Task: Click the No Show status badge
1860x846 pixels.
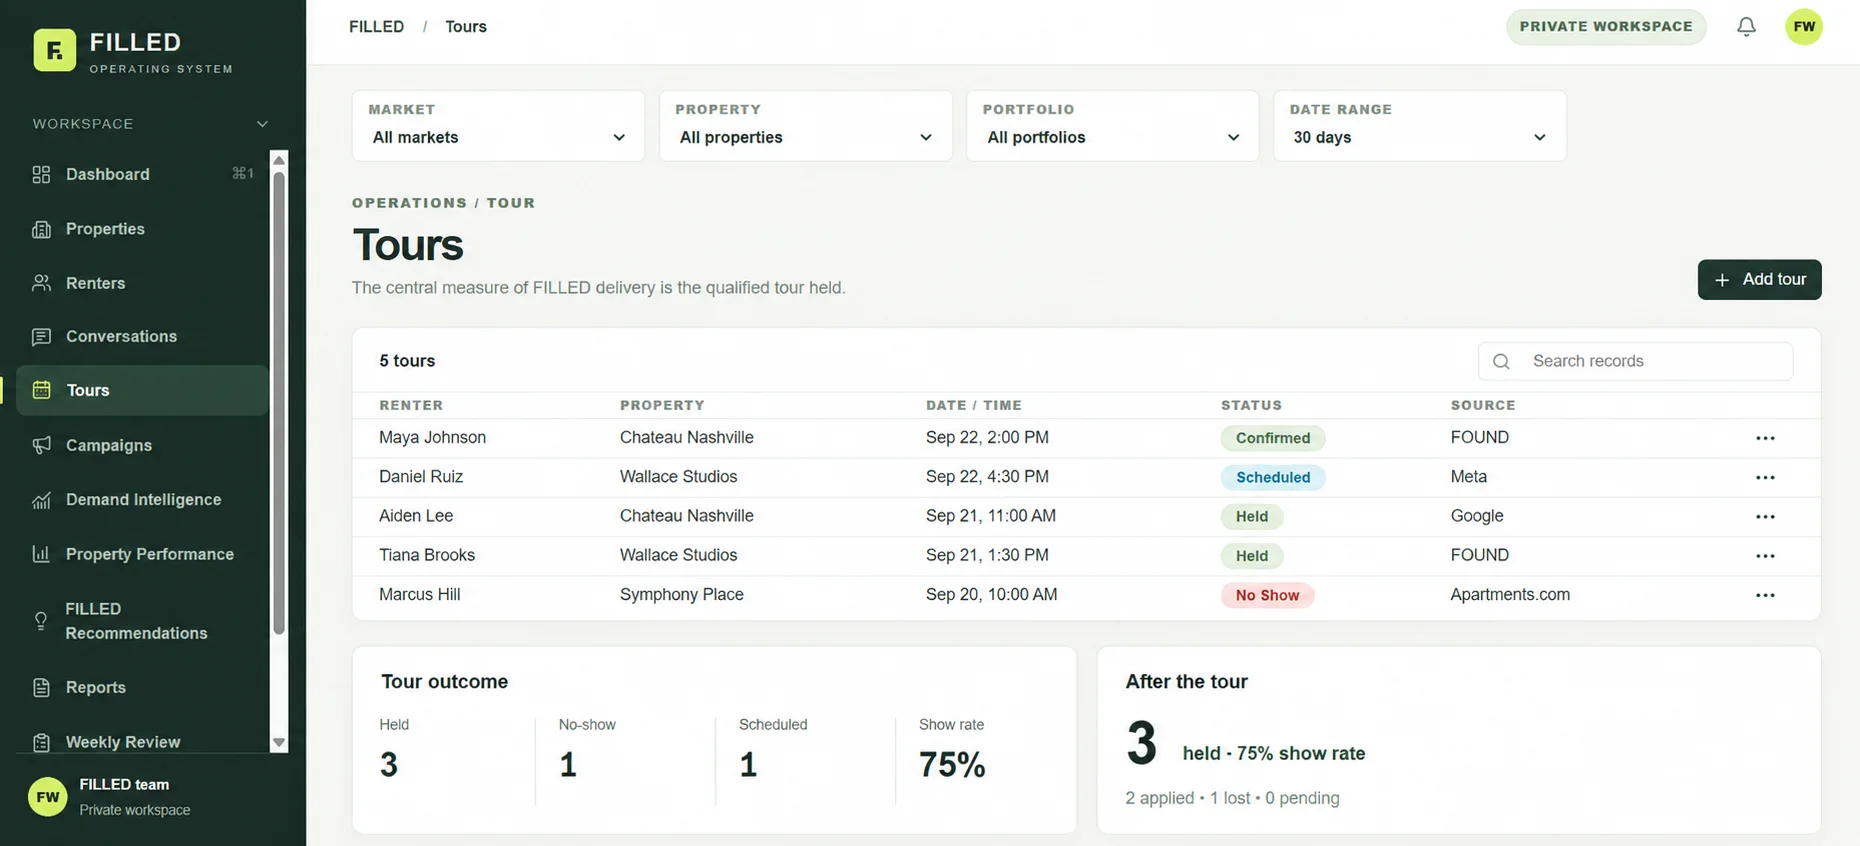Action: [1267, 595]
